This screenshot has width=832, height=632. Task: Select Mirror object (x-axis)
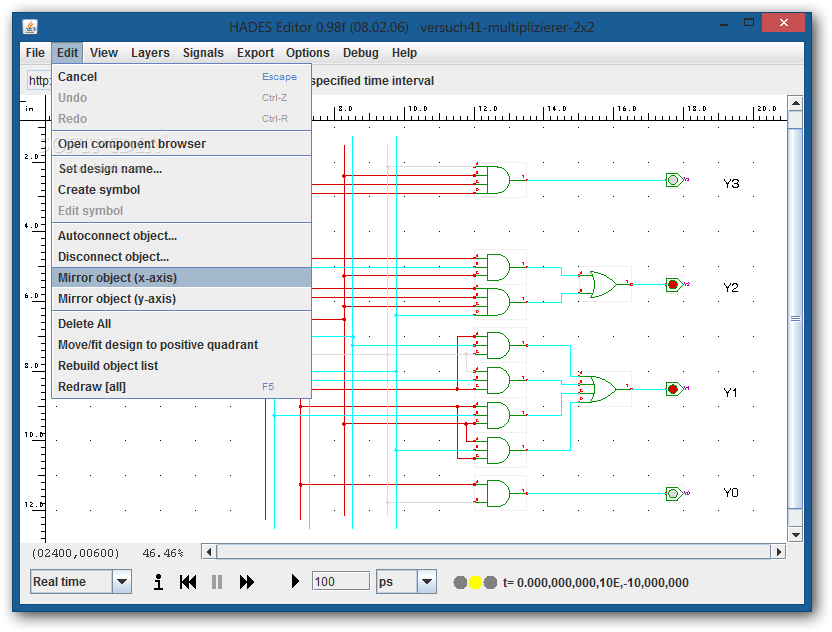[181, 278]
